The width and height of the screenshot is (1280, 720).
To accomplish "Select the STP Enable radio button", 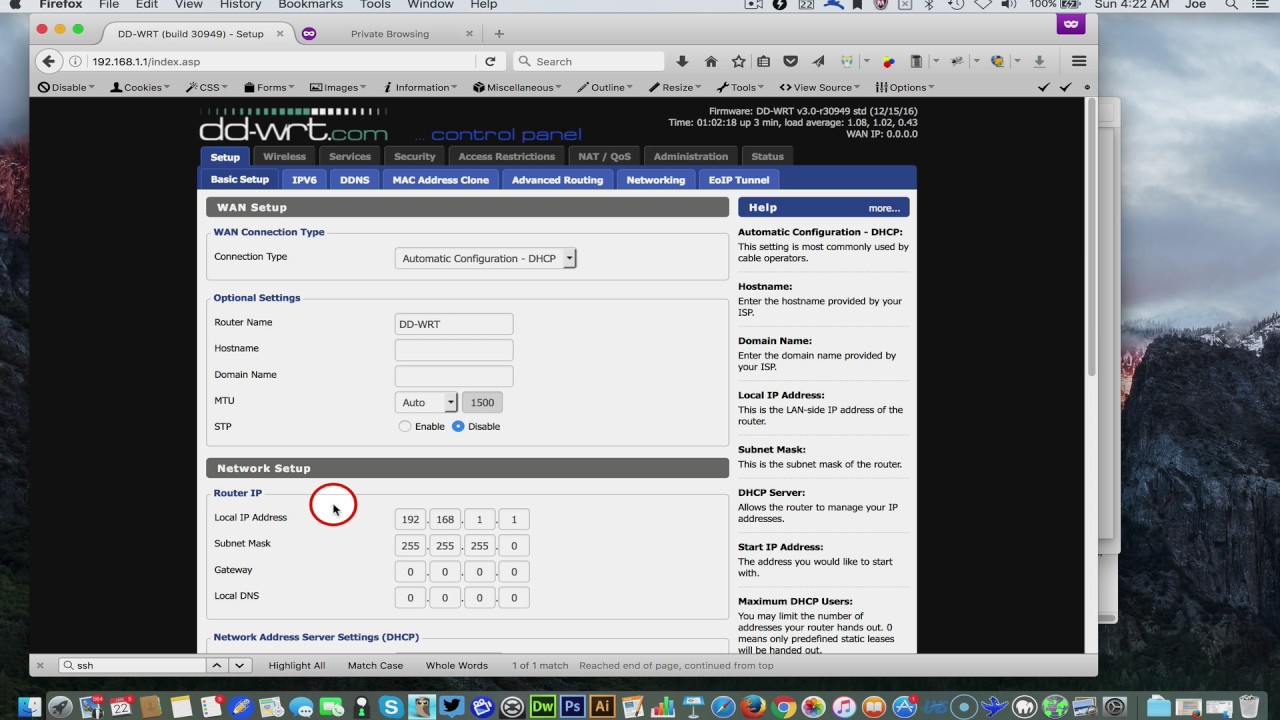I will pos(404,426).
